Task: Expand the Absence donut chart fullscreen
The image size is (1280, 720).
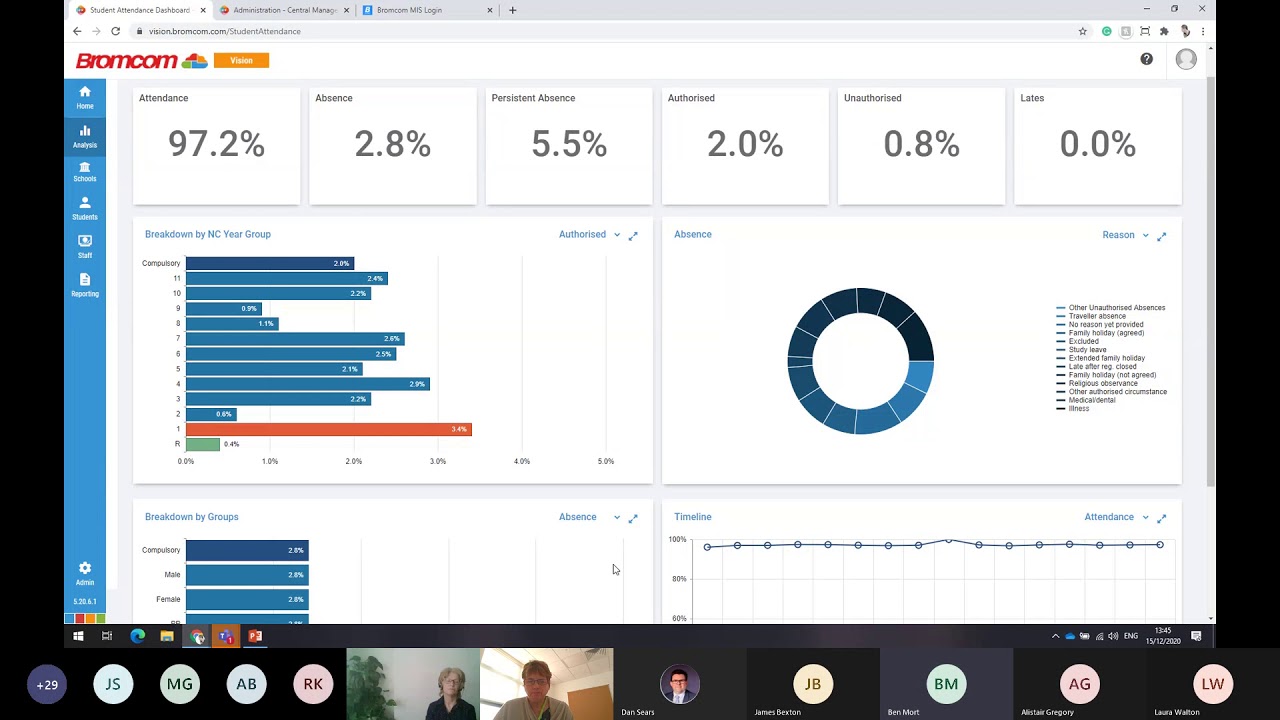Action: (1162, 237)
